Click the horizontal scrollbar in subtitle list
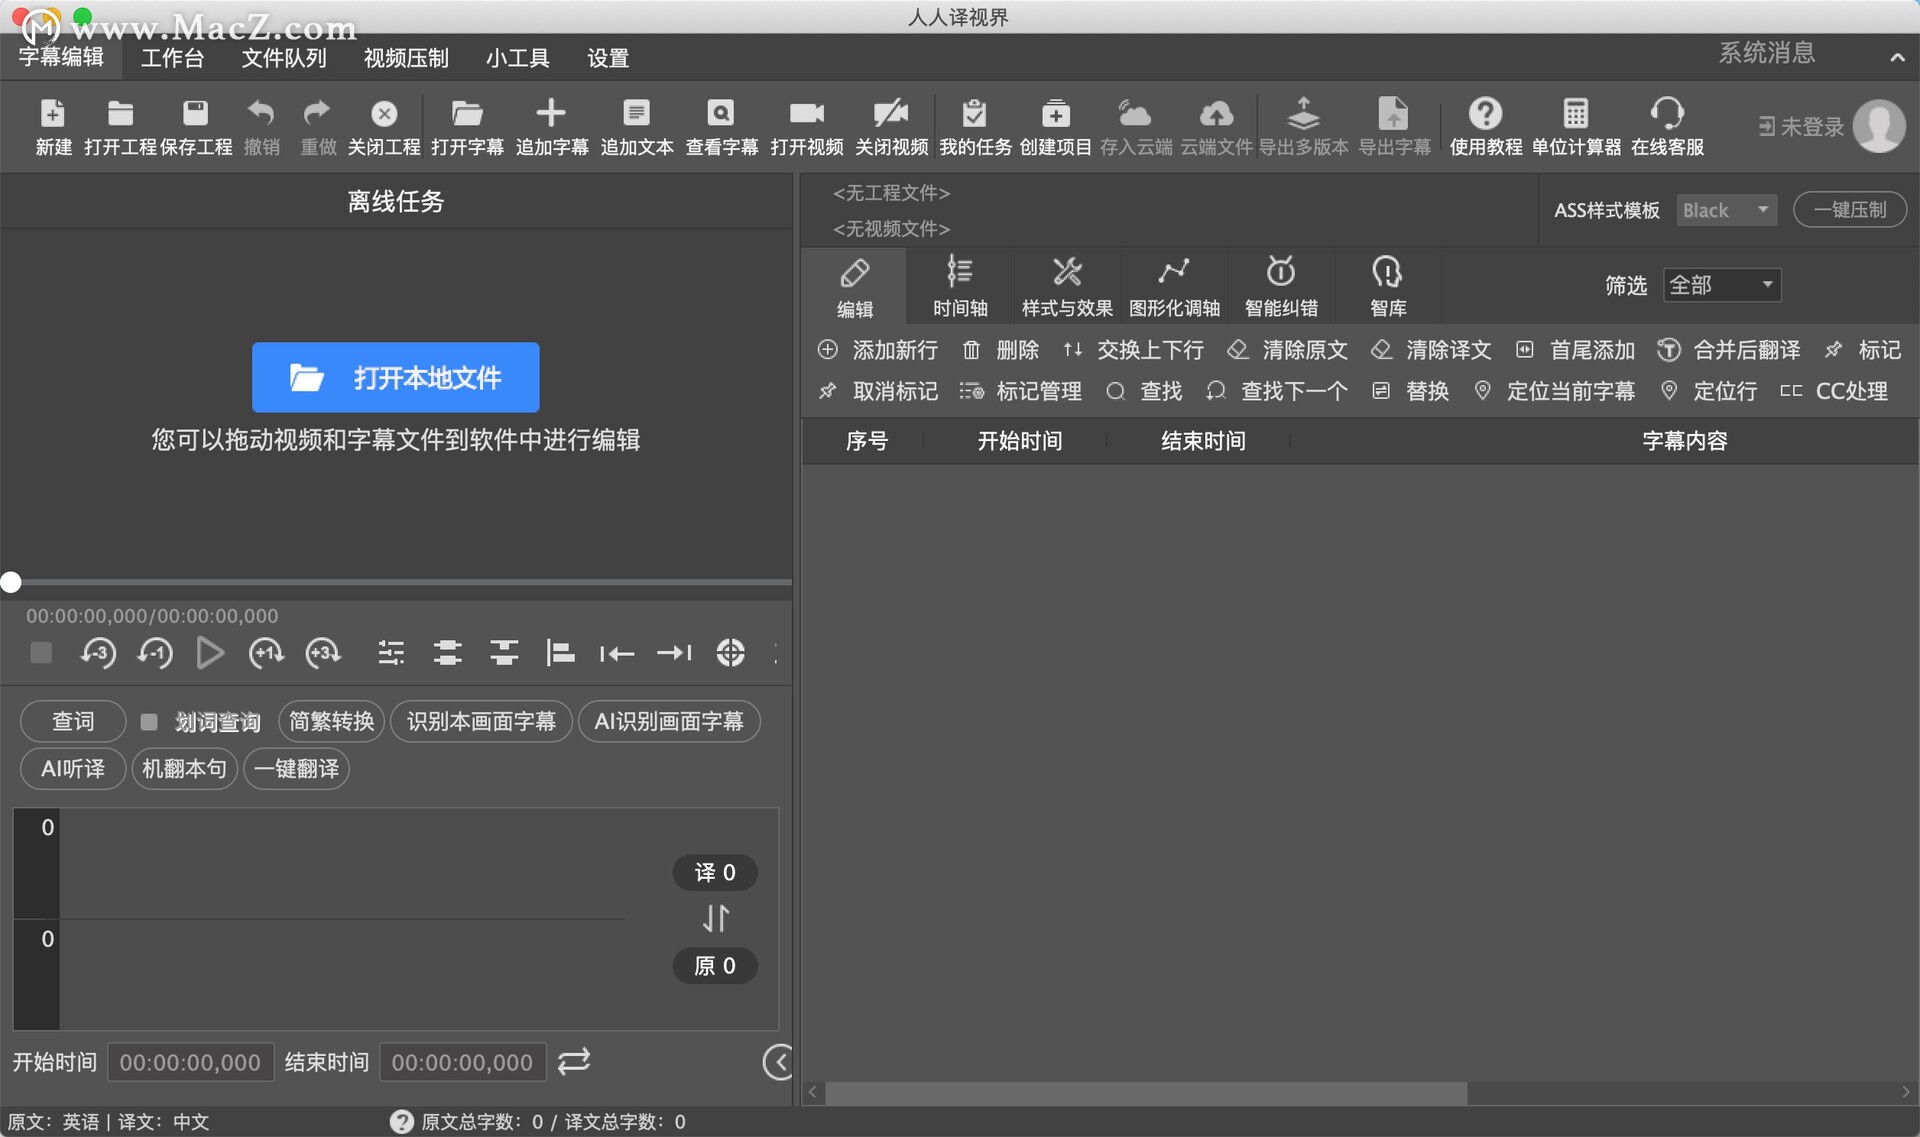Viewport: 1920px width, 1137px height. [1147, 1093]
